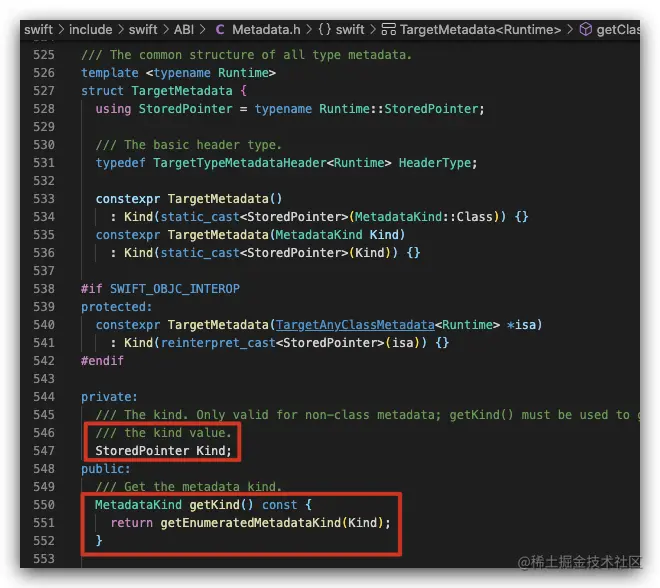Click '#endif' on line 542

tap(102, 361)
